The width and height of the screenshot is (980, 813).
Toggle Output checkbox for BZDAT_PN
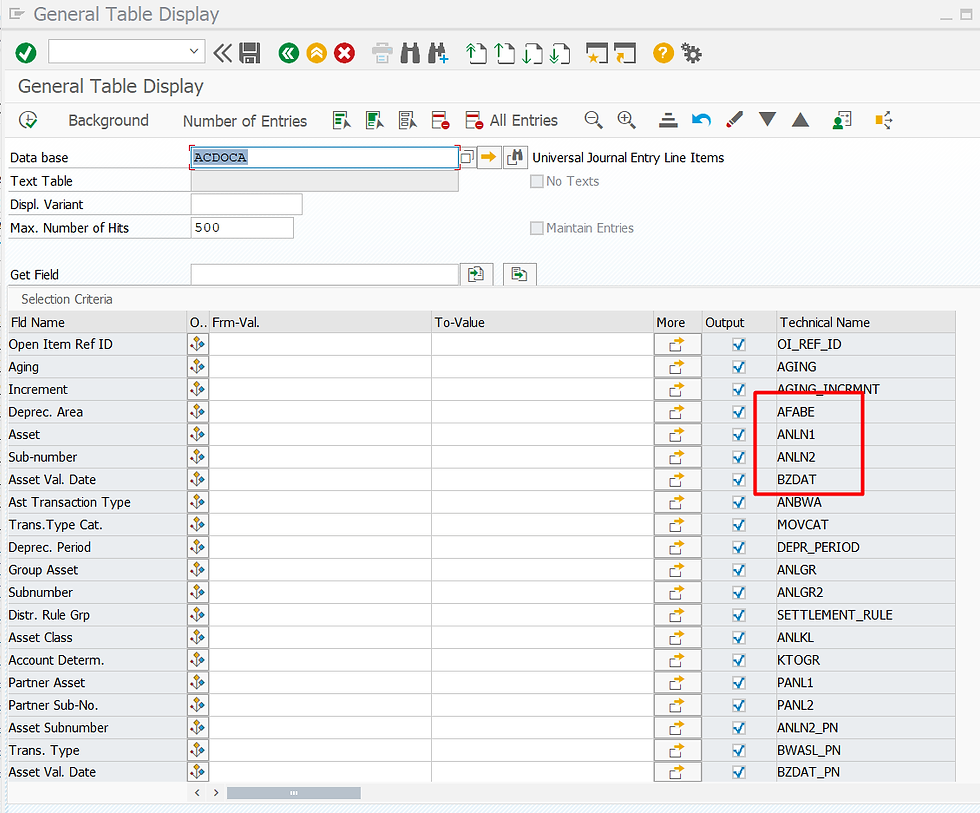point(739,772)
